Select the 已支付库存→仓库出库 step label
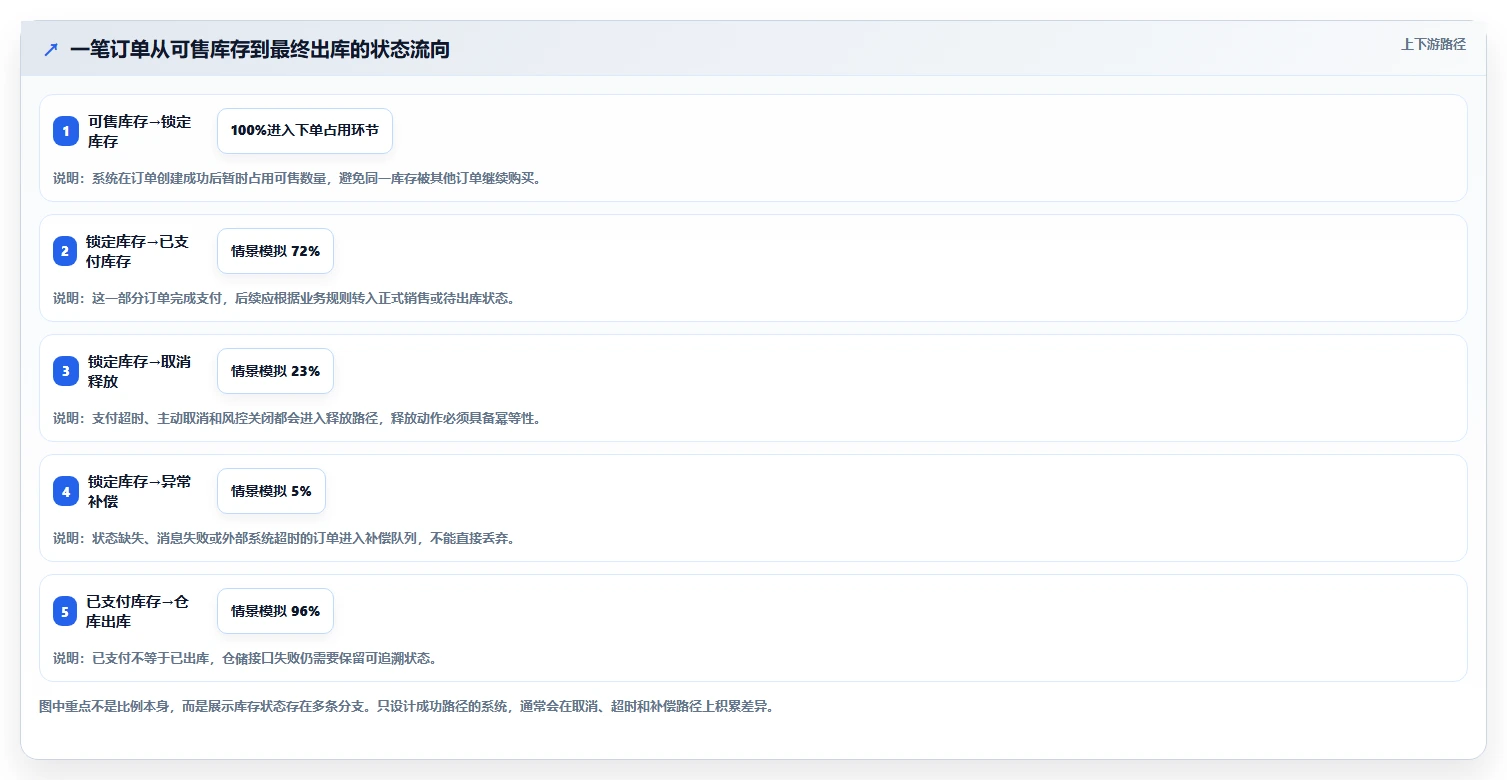1507x780 pixels. 137,611
